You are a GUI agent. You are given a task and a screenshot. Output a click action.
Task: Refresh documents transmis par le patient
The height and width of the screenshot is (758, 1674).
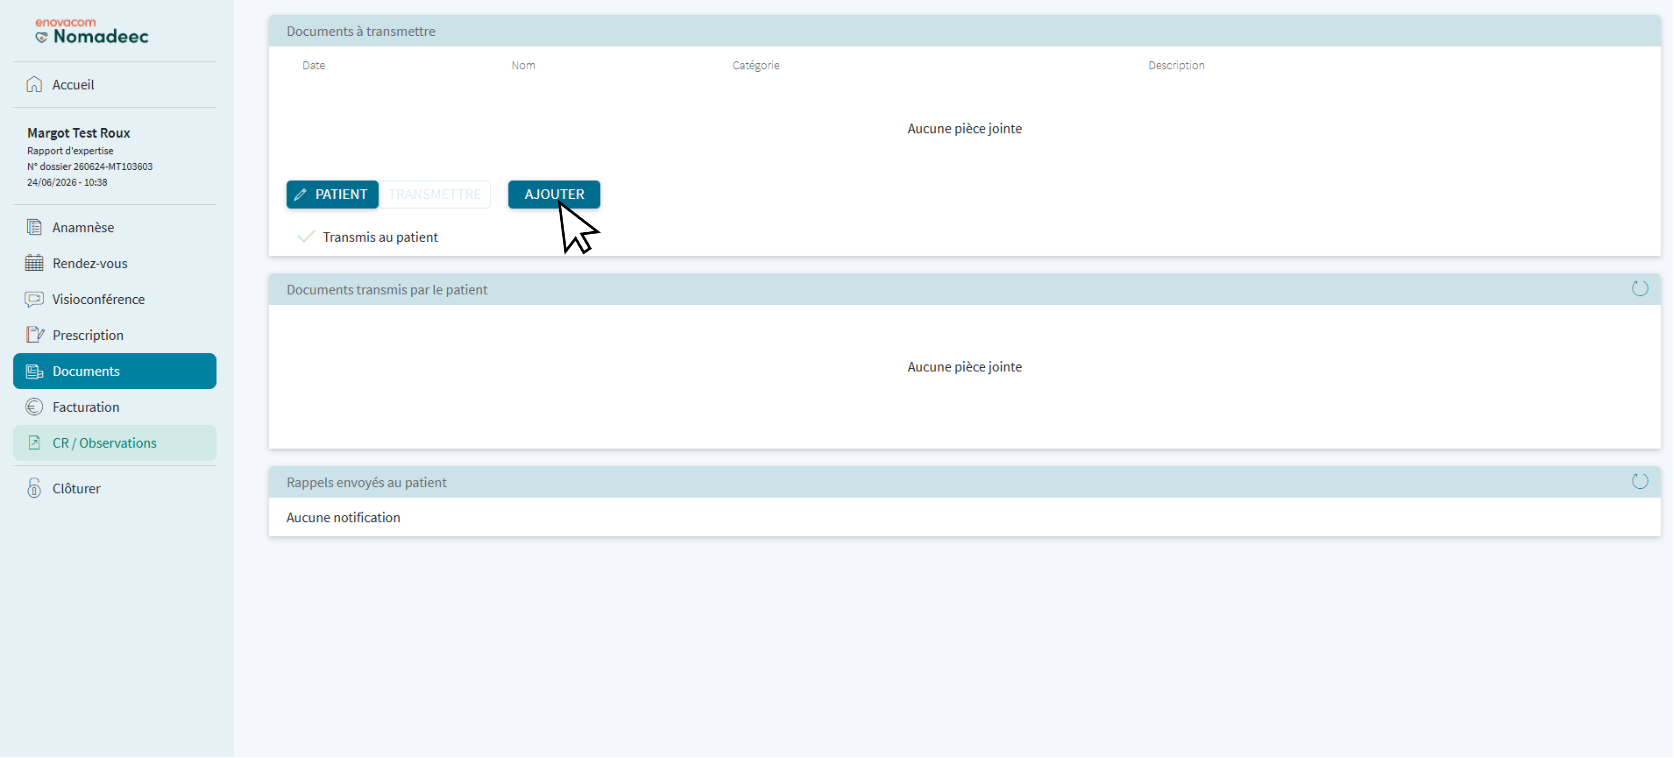[1640, 289]
